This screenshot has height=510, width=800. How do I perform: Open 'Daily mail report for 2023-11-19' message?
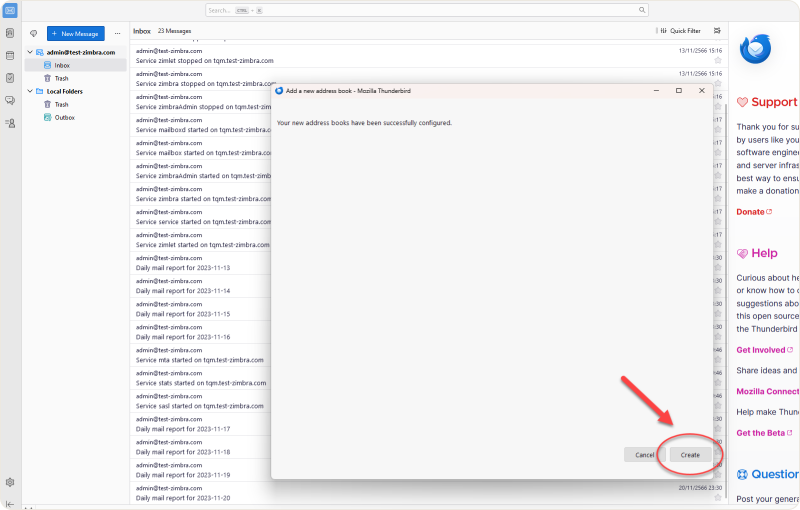[x=201, y=470]
